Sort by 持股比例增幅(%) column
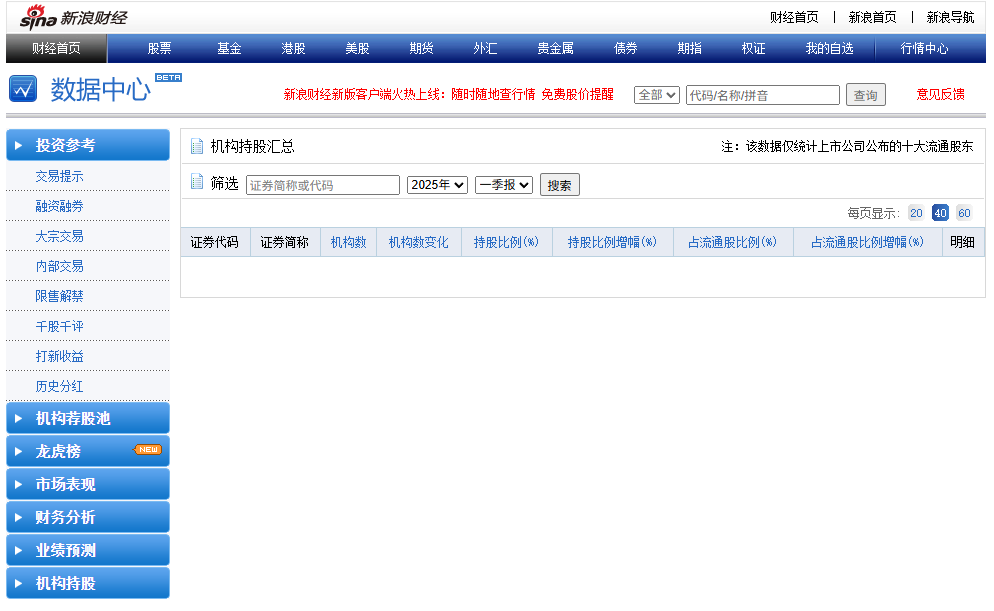The height and width of the screenshot is (611, 994). point(612,242)
